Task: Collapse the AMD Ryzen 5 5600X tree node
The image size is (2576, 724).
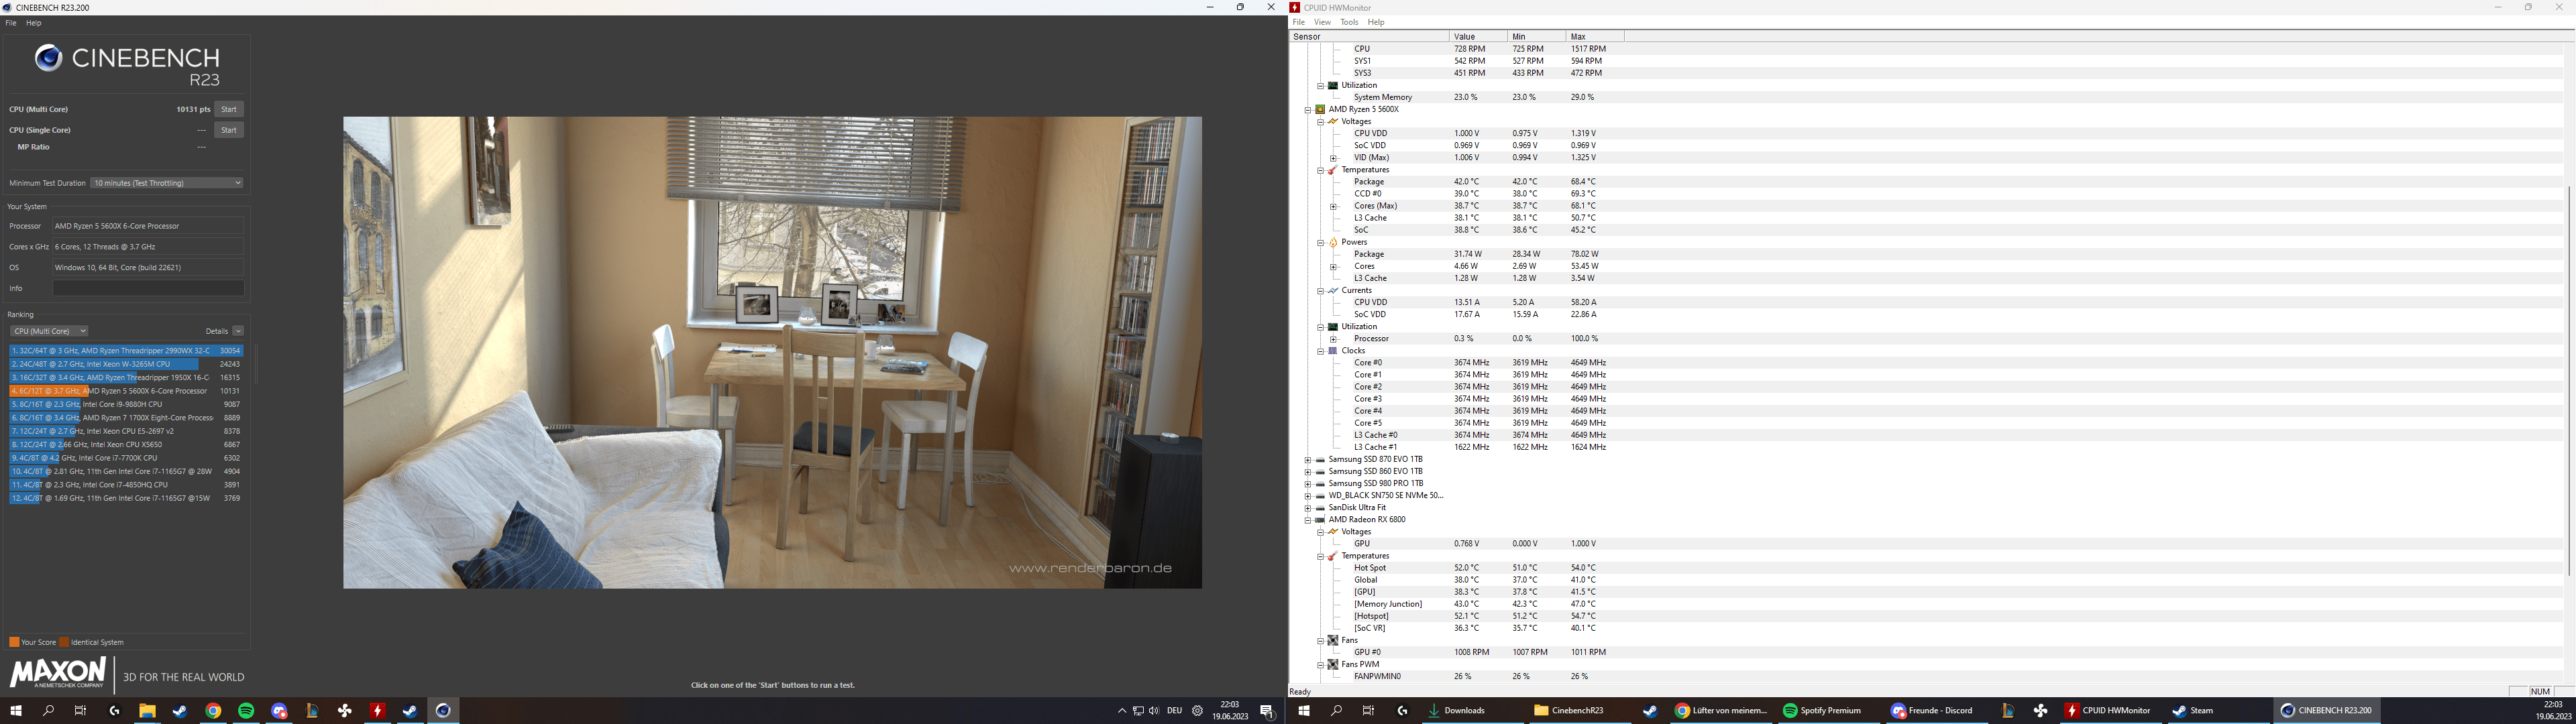Action: (x=1308, y=110)
